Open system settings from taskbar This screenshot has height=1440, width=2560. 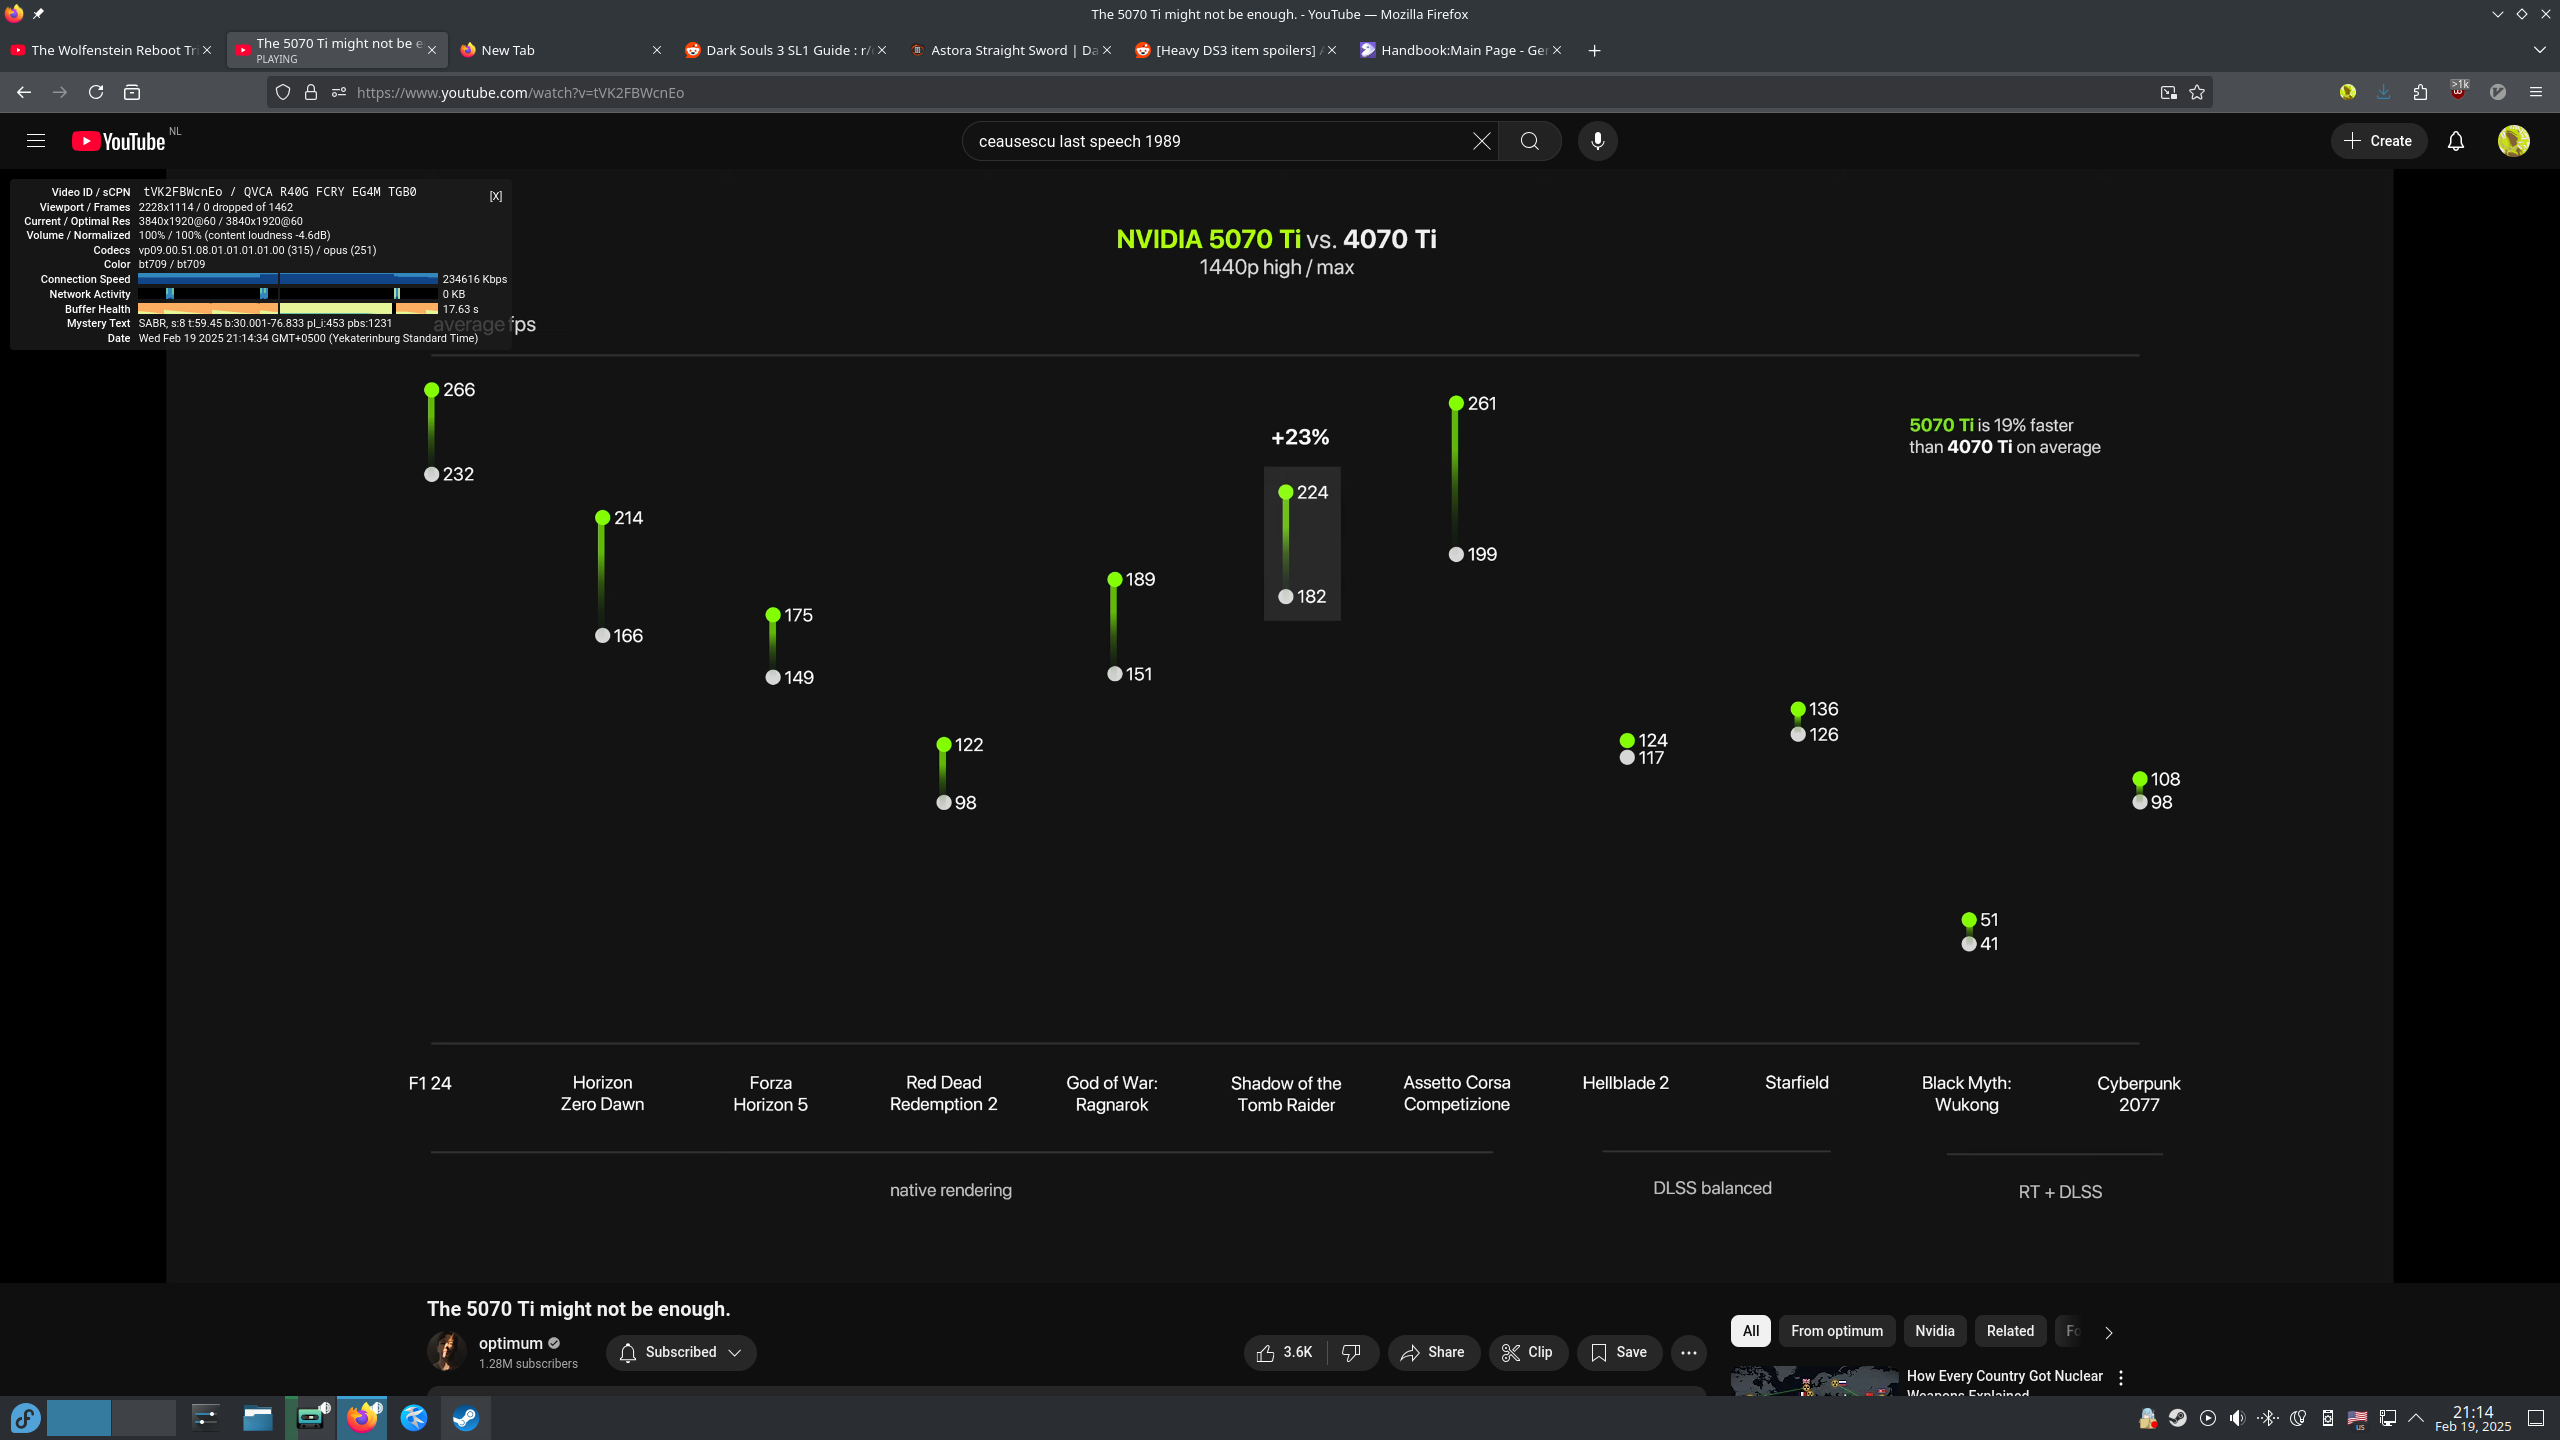coord(205,1418)
